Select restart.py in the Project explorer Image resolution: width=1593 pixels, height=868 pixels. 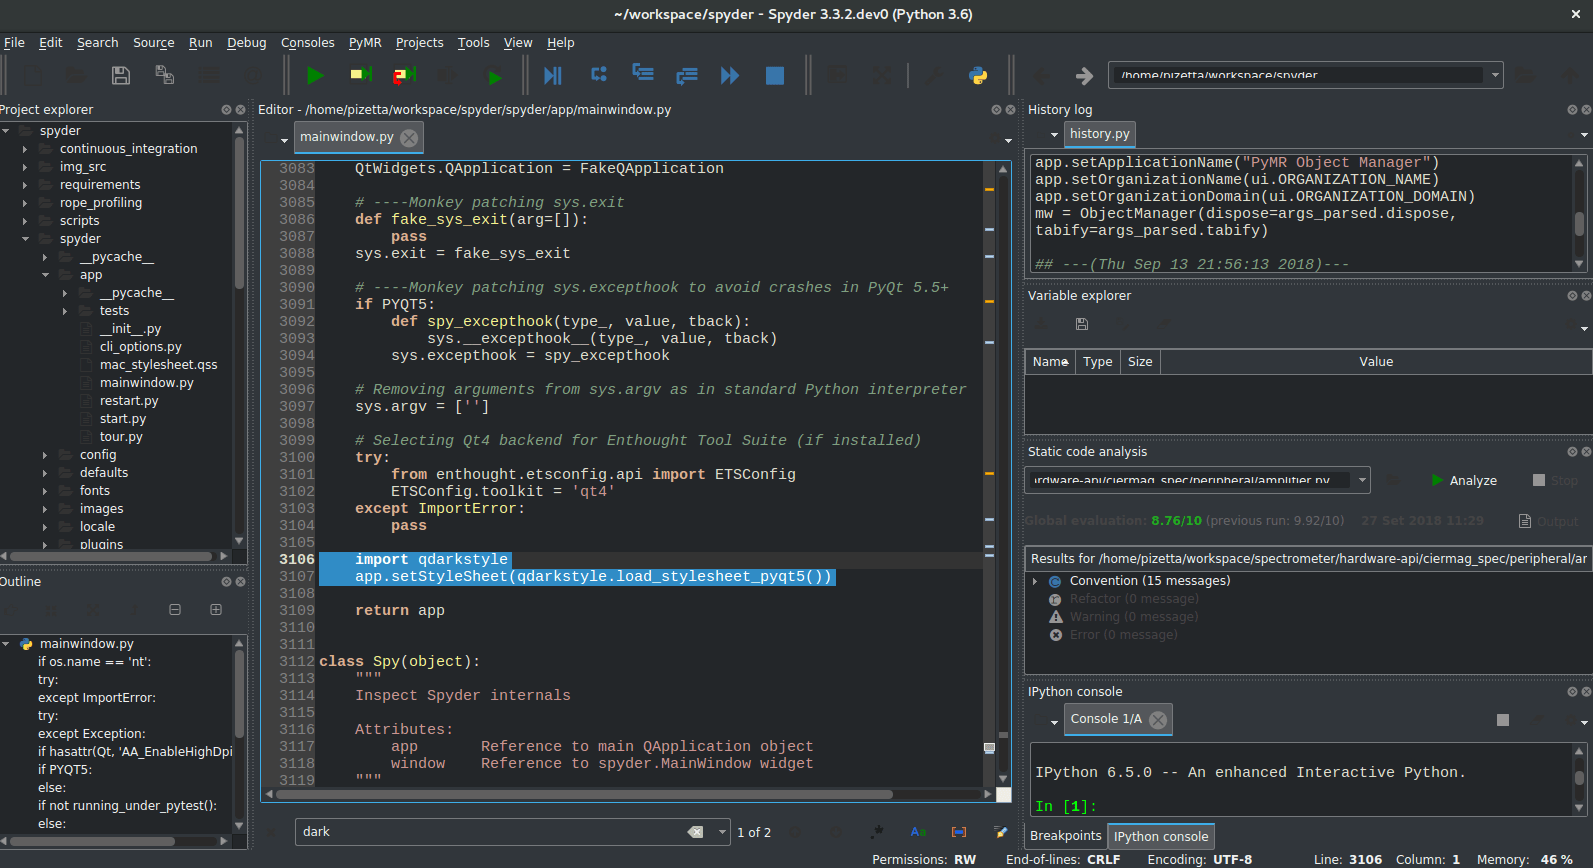(128, 401)
